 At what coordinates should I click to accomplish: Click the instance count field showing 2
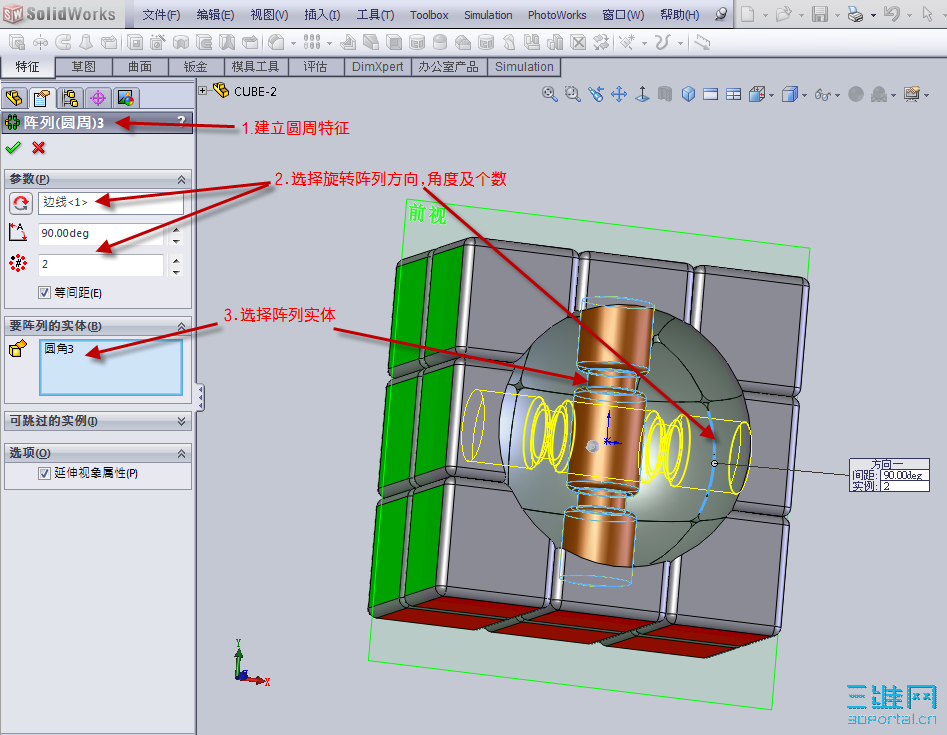pyautogui.click(x=101, y=265)
